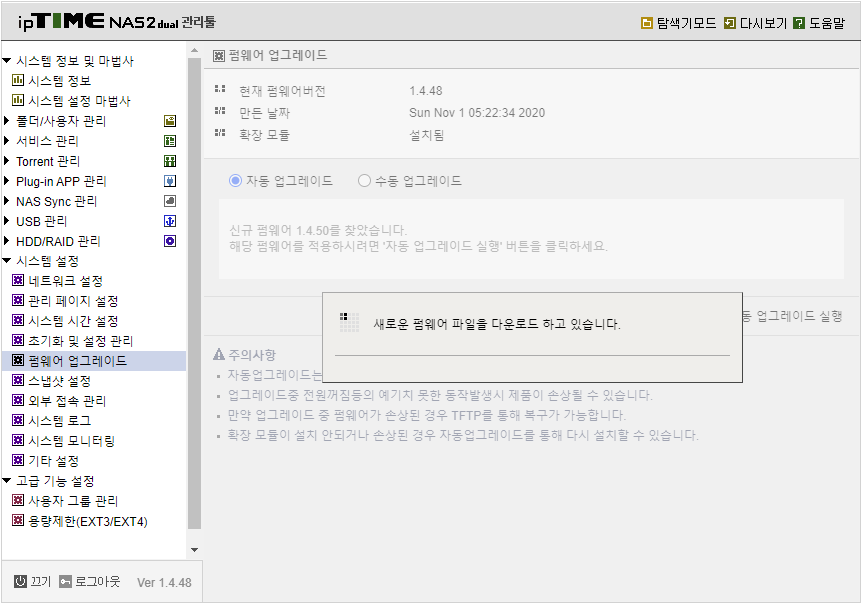Click the 다시보기 link
The image size is (863, 605).
click(763, 23)
